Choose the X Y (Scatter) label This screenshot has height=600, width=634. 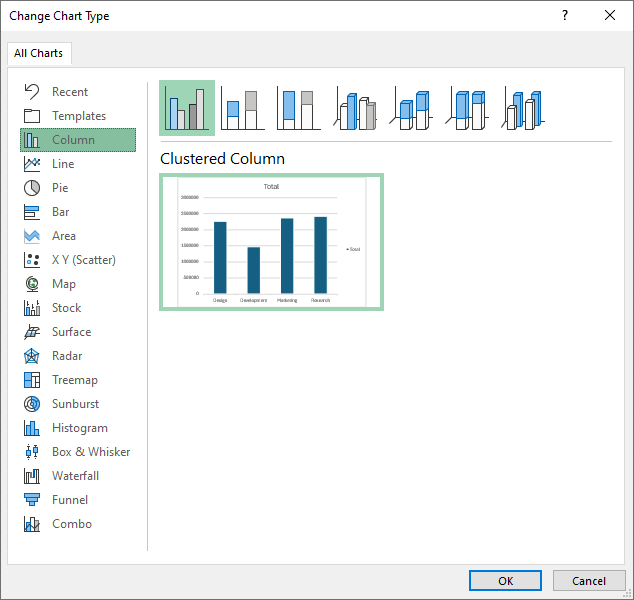84,260
